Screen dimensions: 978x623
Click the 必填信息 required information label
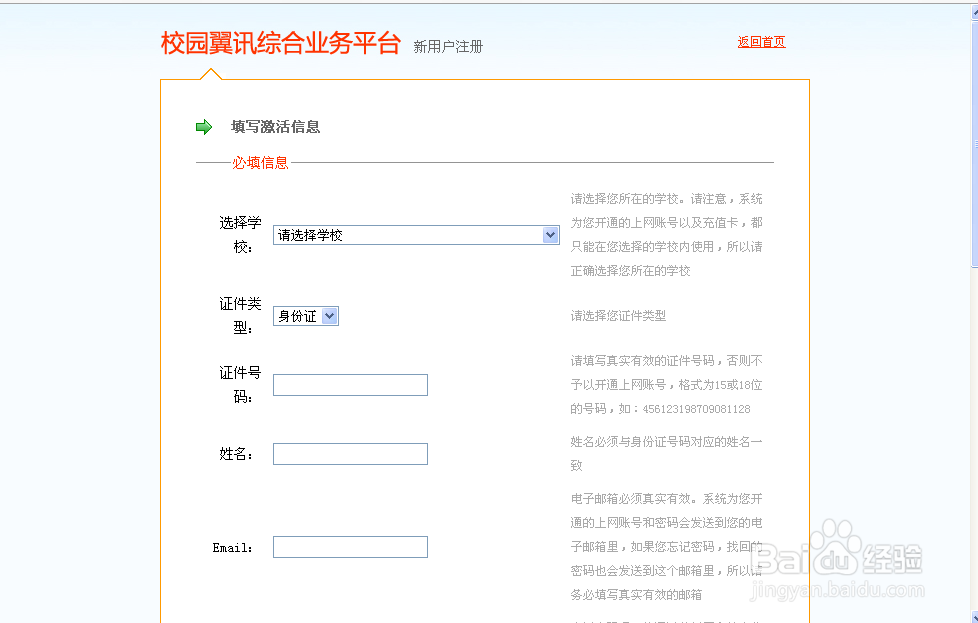pyautogui.click(x=260, y=162)
